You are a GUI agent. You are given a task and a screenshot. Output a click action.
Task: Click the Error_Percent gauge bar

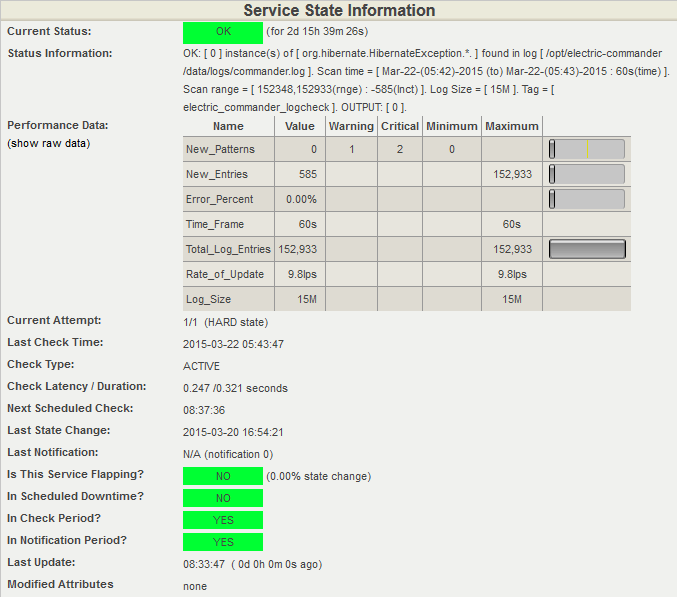point(586,199)
